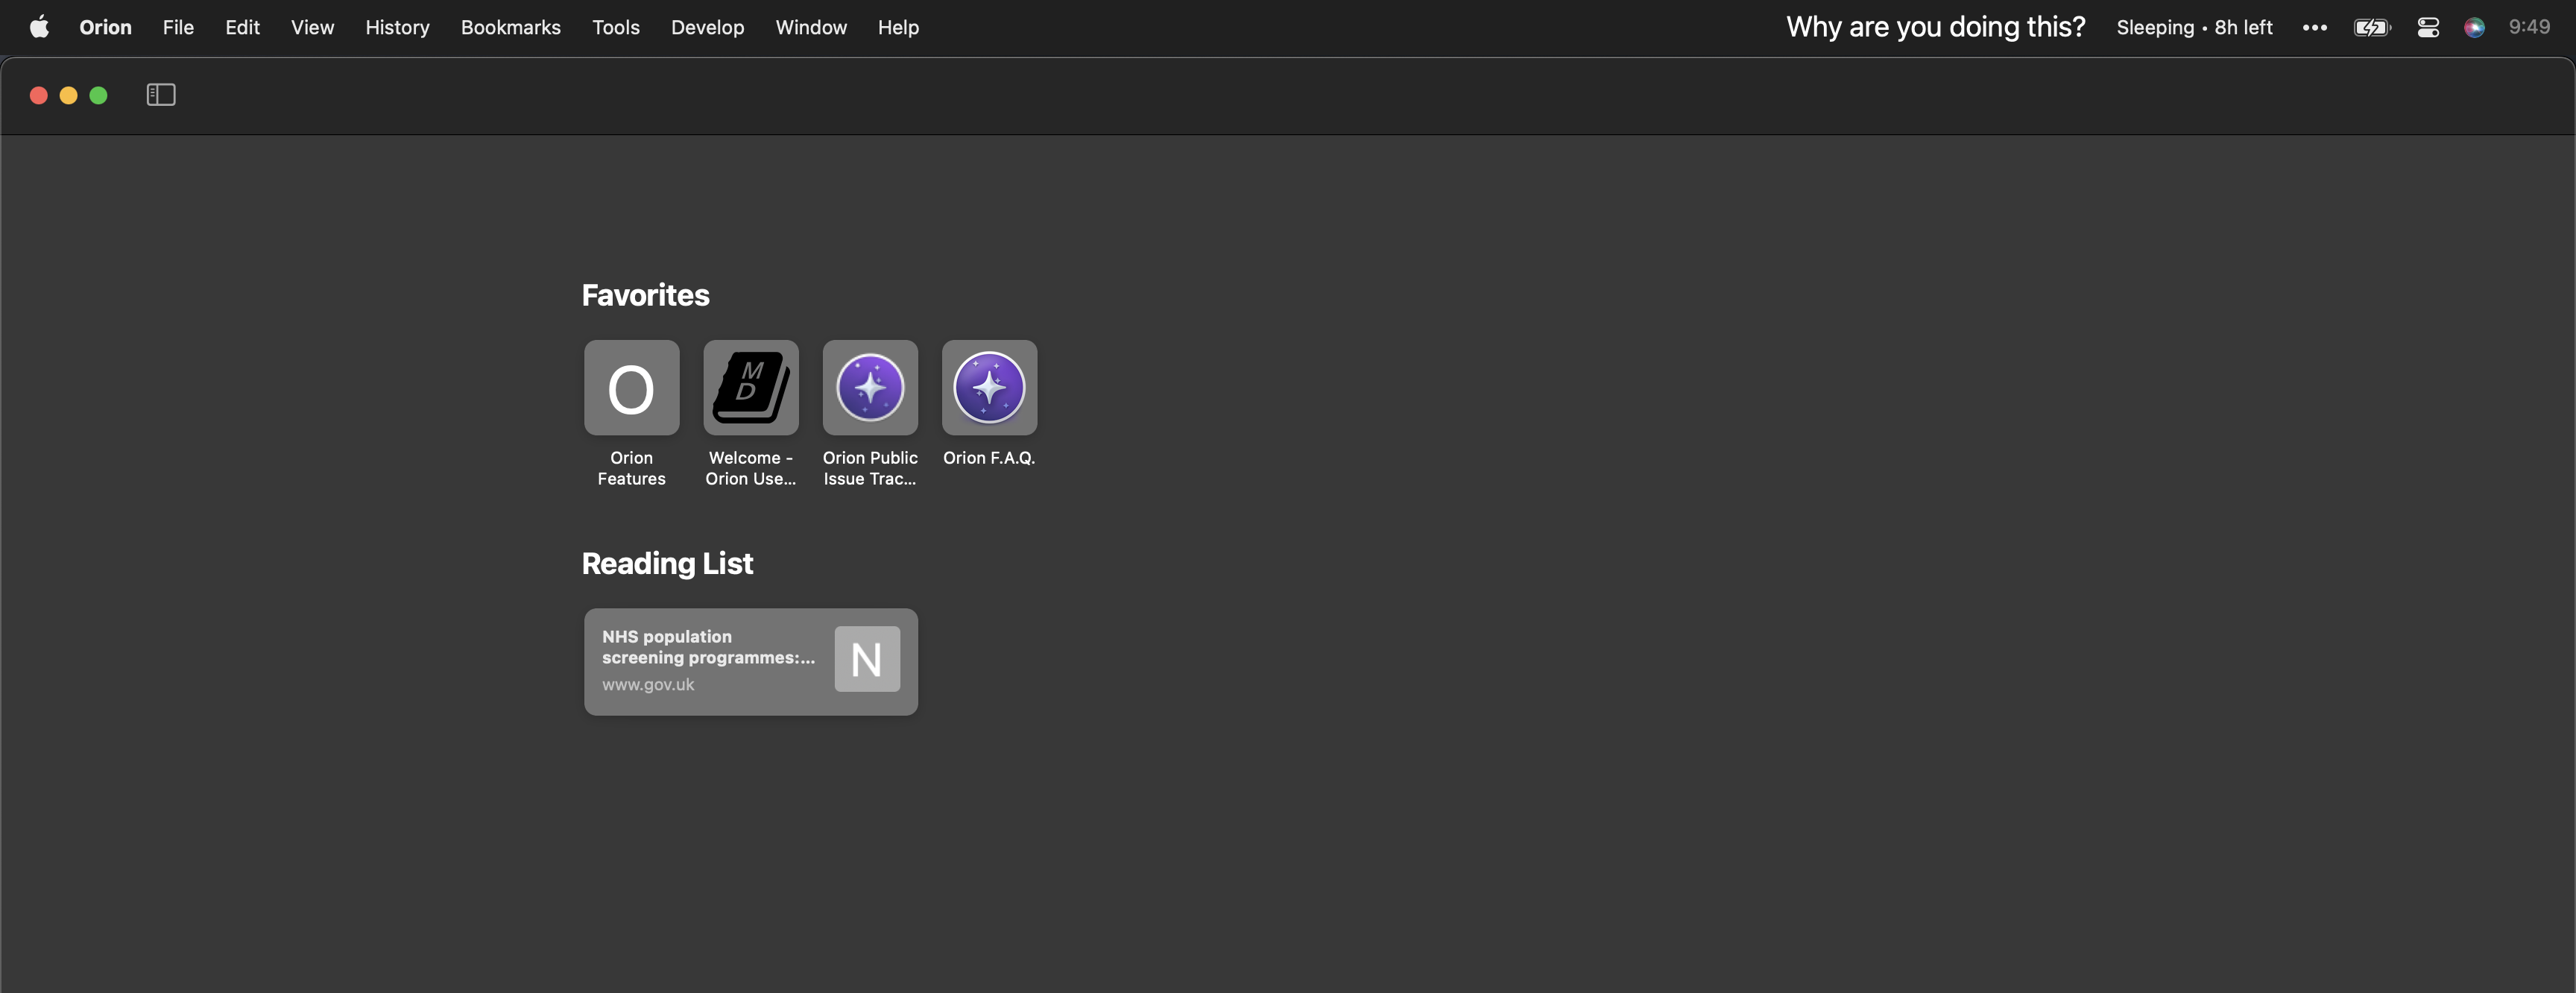Click the three dots menu bar item

pyautogui.click(x=2314, y=27)
